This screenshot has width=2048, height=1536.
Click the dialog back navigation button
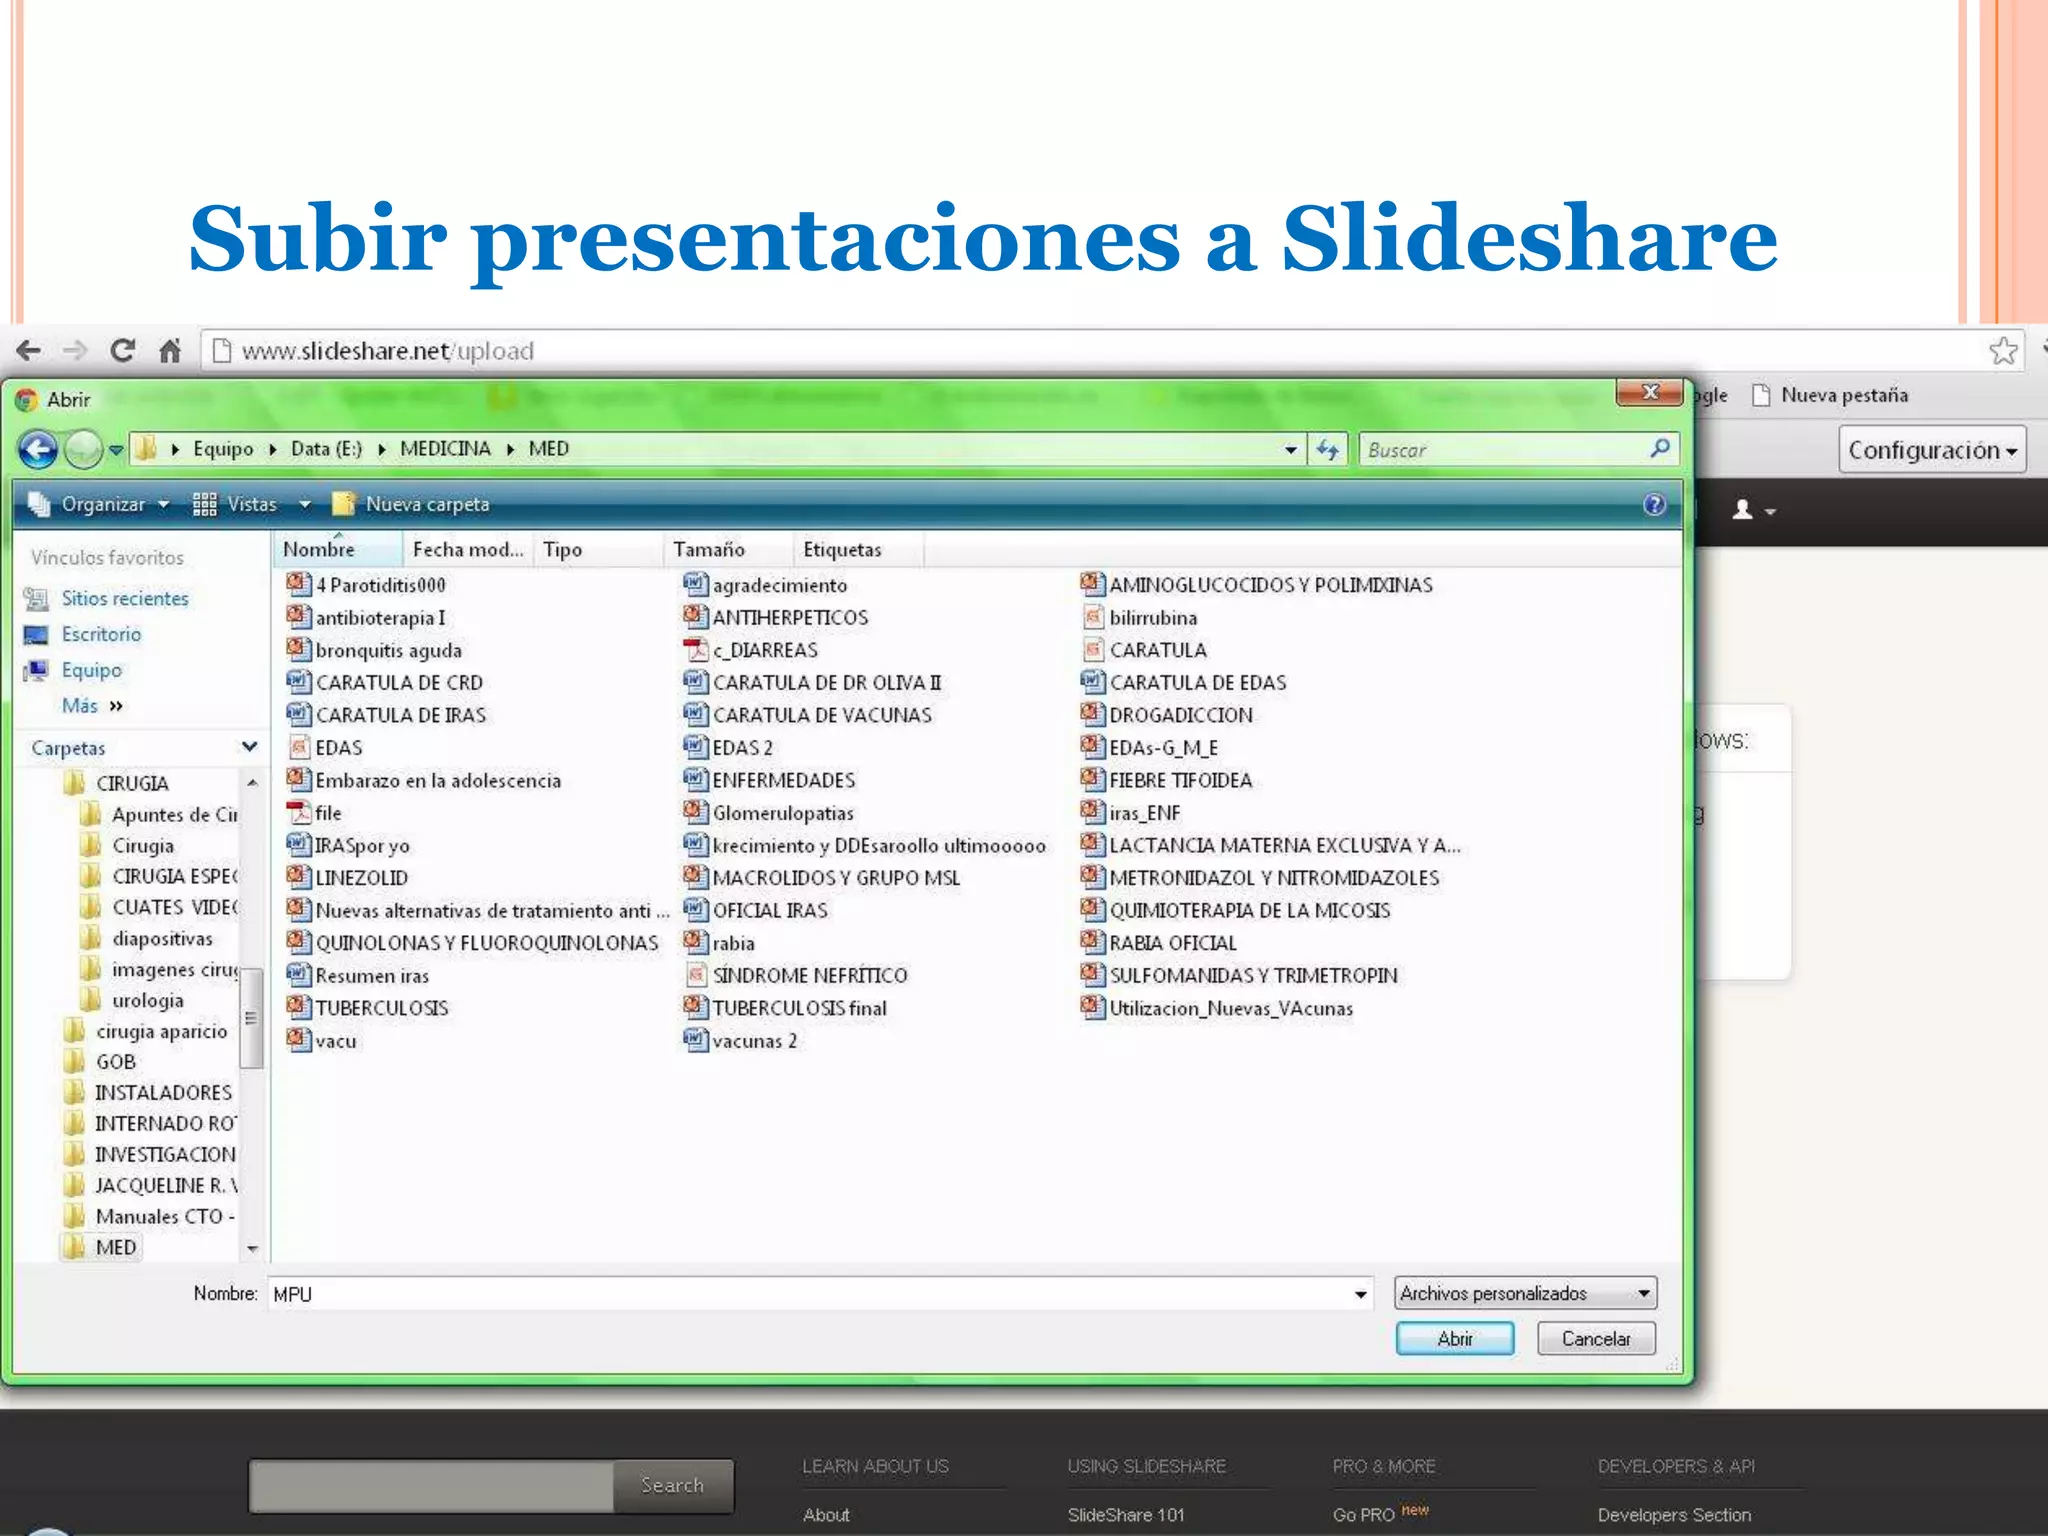38,450
